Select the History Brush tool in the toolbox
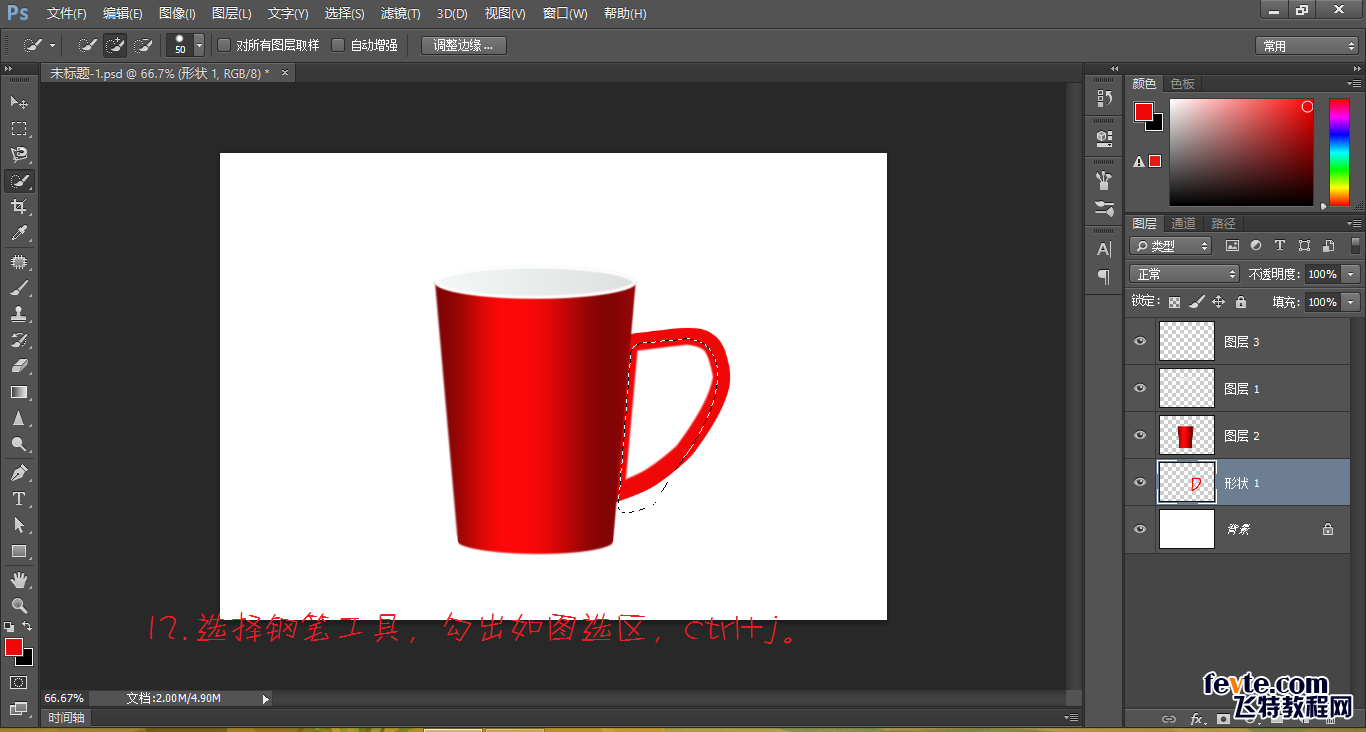 [x=19, y=340]
